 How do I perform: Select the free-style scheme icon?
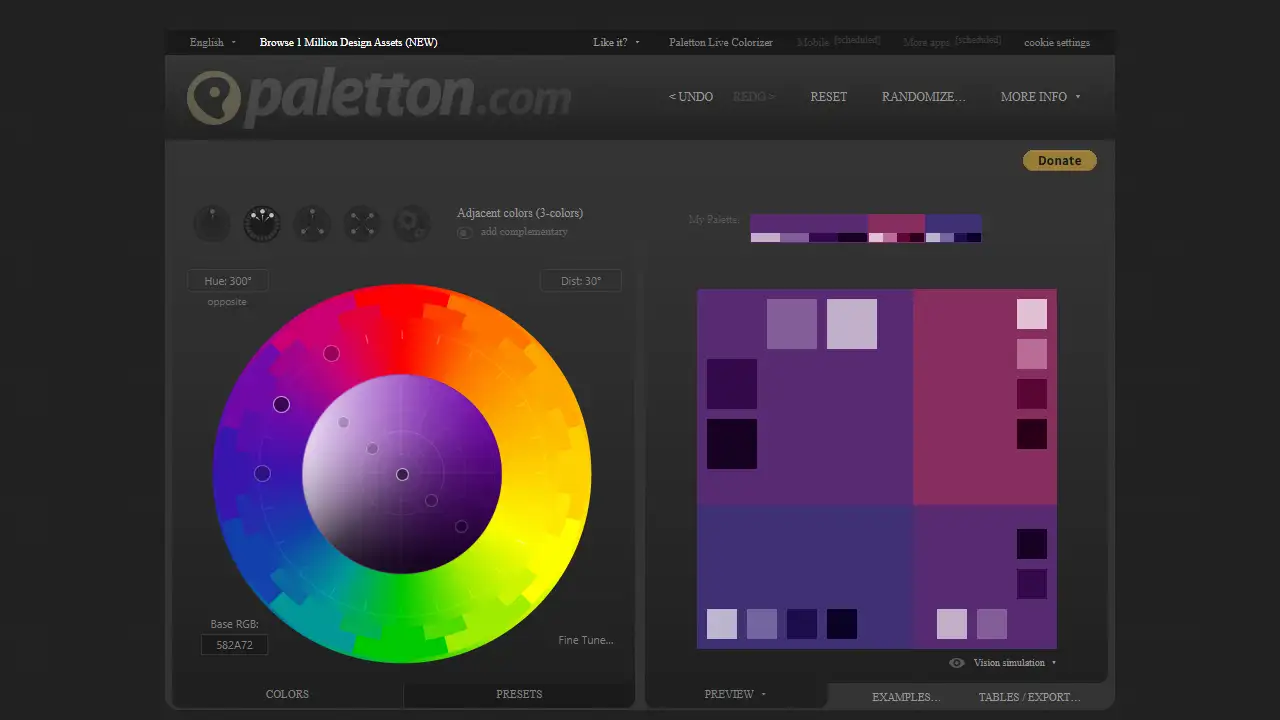pos(411,223)
